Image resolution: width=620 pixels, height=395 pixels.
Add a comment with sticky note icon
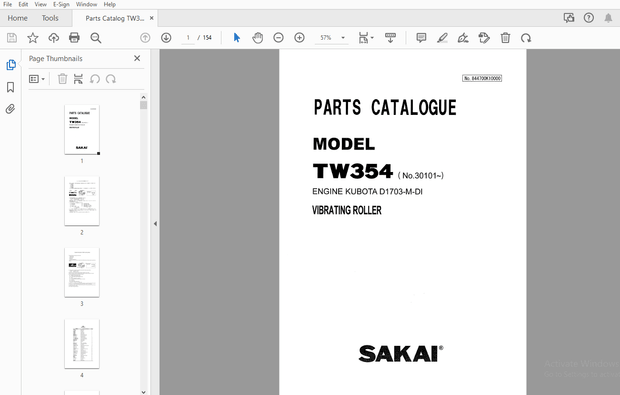point(421,38)
